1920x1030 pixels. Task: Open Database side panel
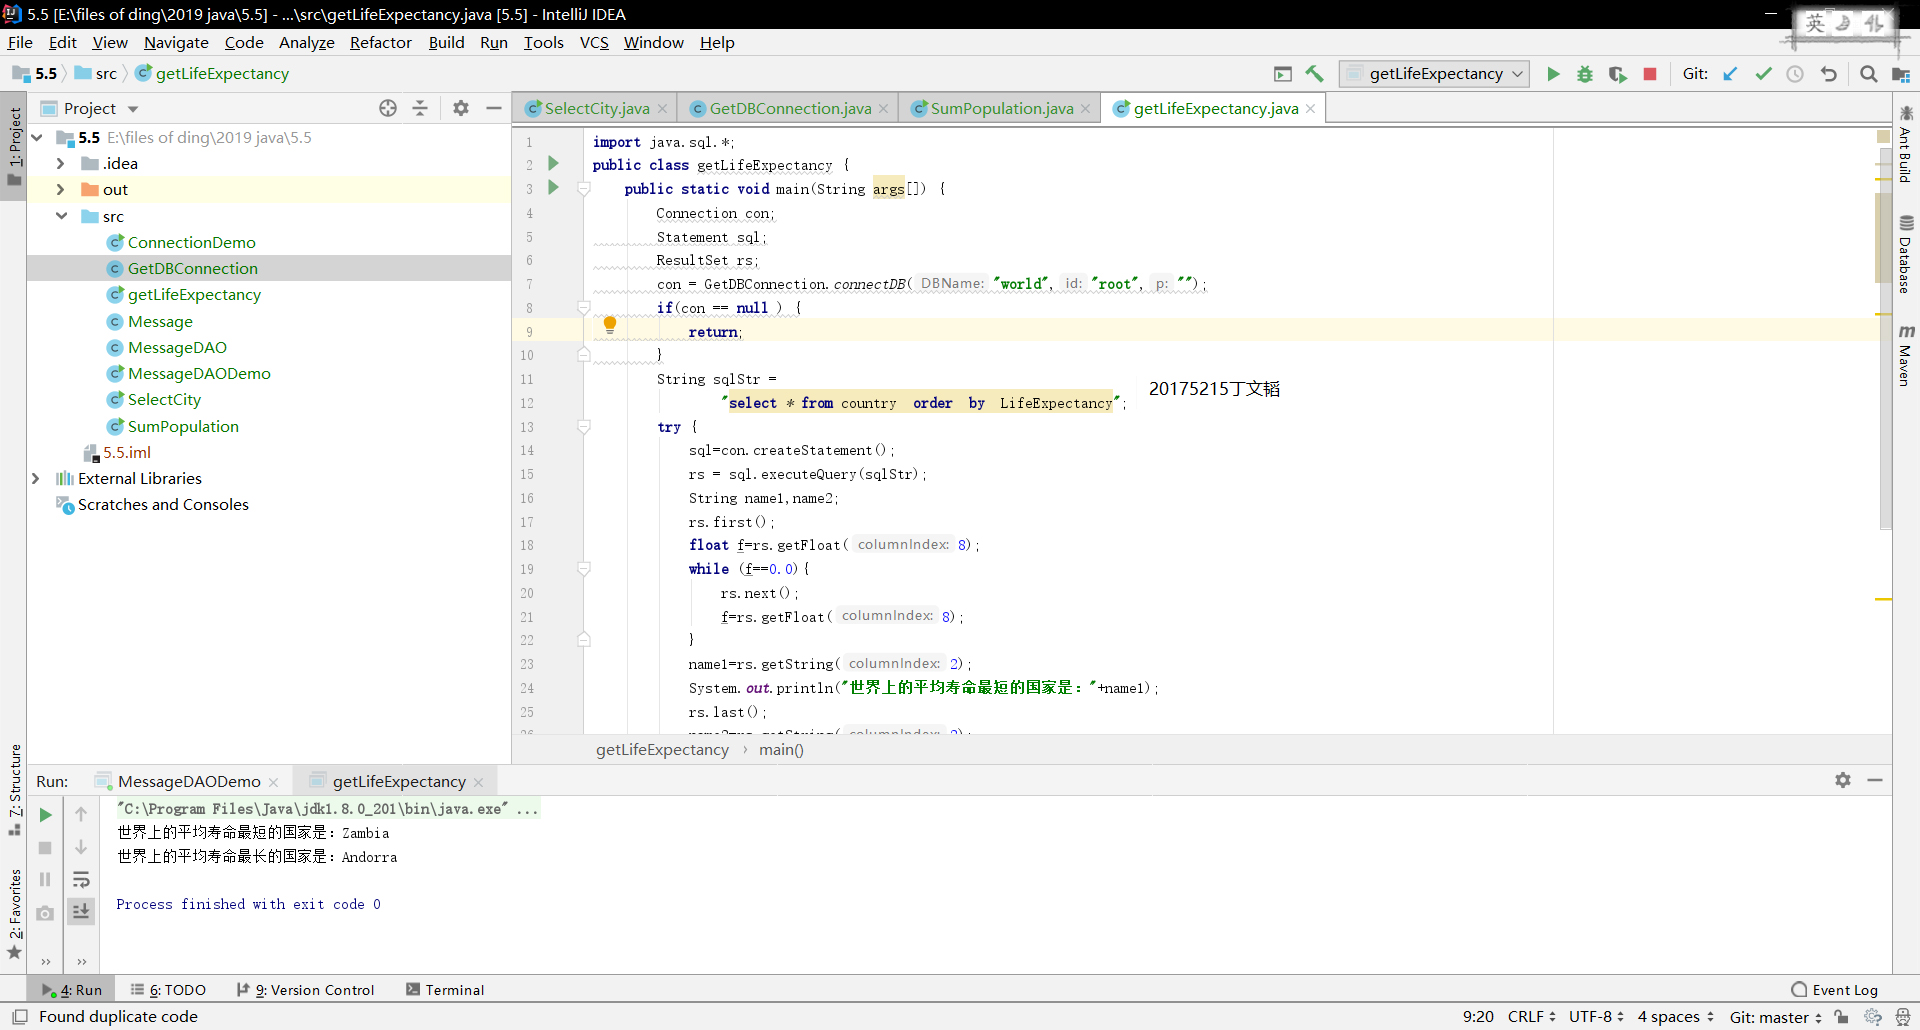pos(1906,253)
